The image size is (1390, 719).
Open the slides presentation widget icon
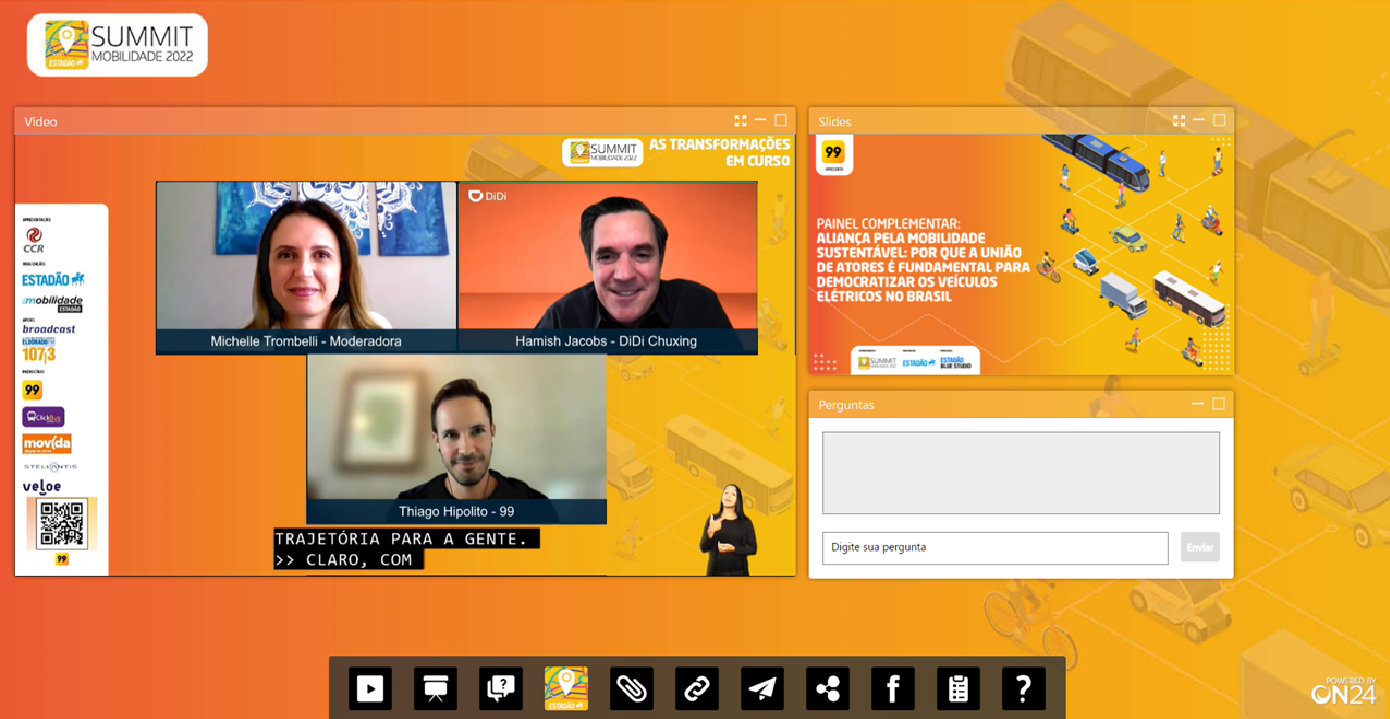point(435,688)
